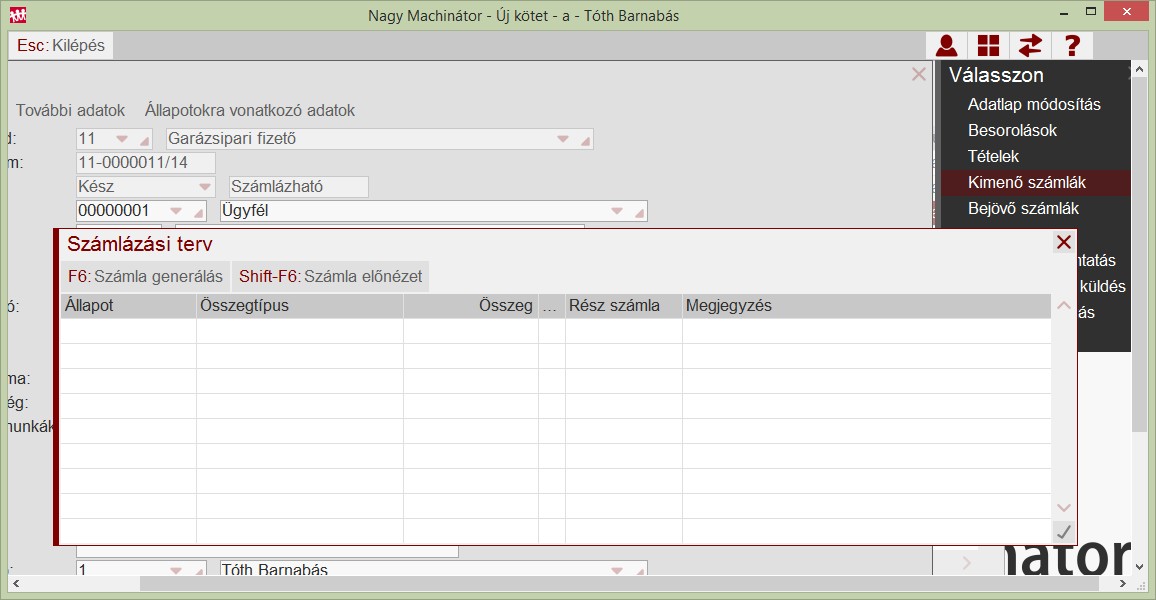
Task: Click left arrow of horizontal scrollbar
Action: tap(16, 584)
